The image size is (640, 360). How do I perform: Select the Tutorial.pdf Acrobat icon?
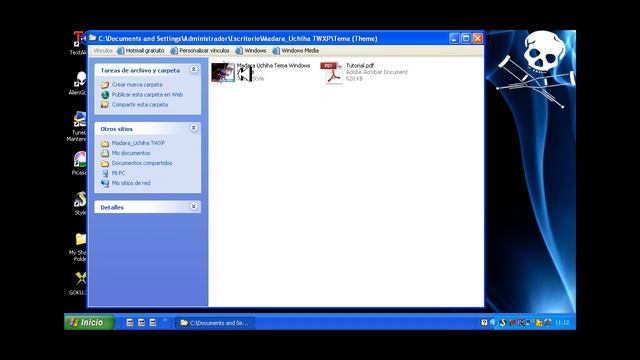coord(331,73)
